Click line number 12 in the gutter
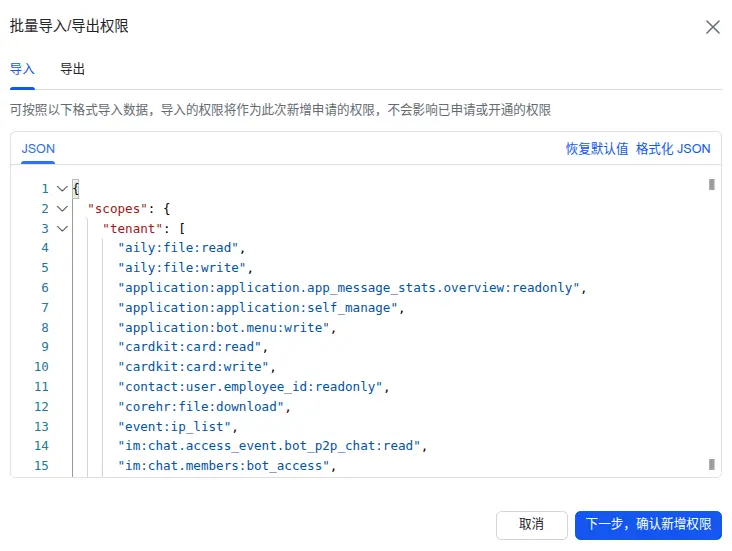 point(41,407)
